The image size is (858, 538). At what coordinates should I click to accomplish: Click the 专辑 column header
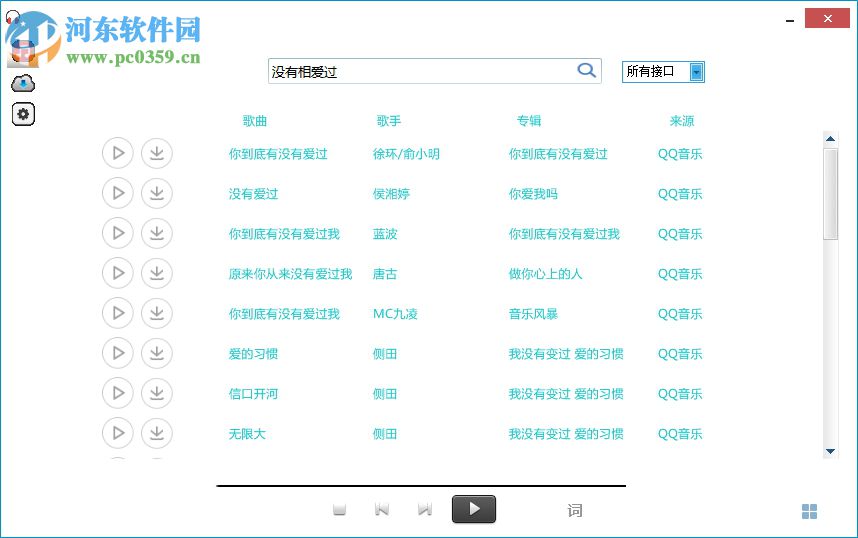pos(529,120)
